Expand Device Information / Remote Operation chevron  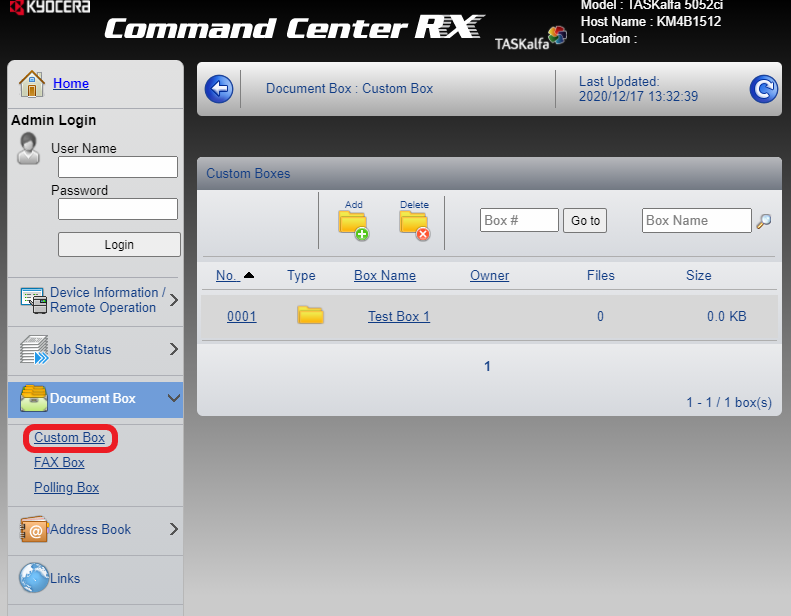[174, 300]
